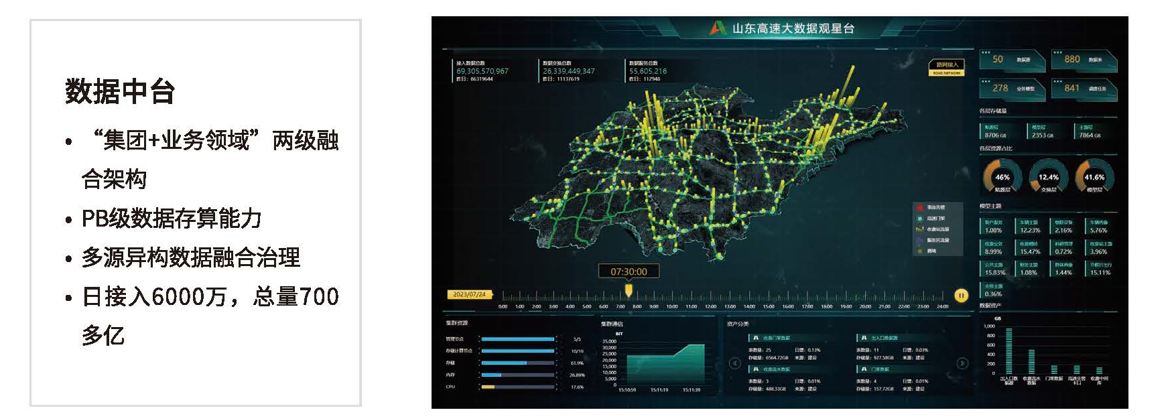Click the right arrow in the asset classification panel
The image size is (1150, 416).
point(962,364)
